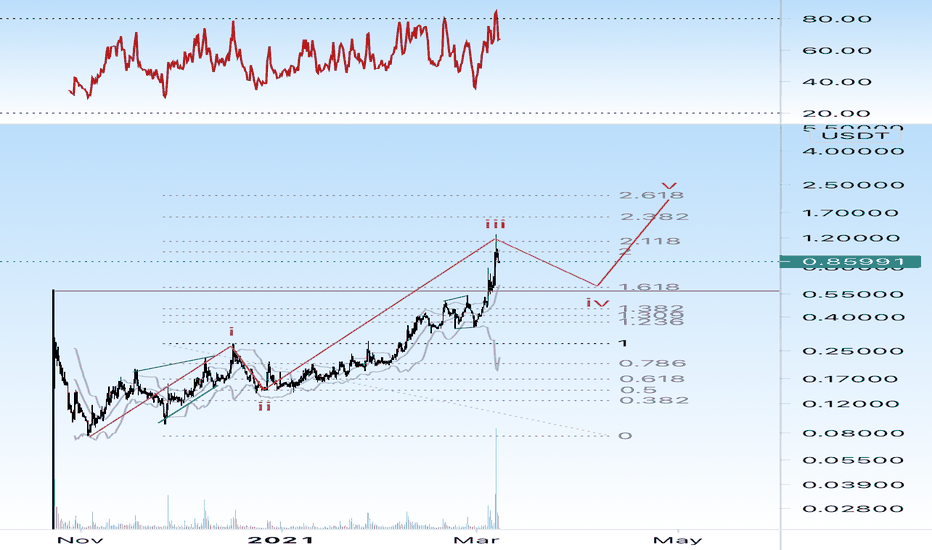Click the 2.50000 price axis label
Image resolution: width=932 pixels, height=550 pixels.
tap(854, 185)
